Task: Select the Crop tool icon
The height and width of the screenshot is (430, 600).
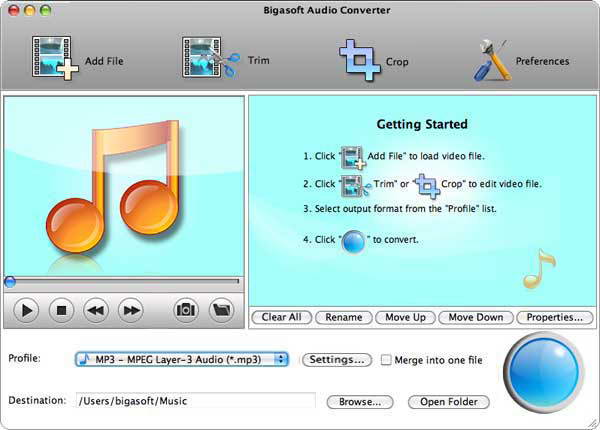Action: pyautogui.click(x=360, y=60)
